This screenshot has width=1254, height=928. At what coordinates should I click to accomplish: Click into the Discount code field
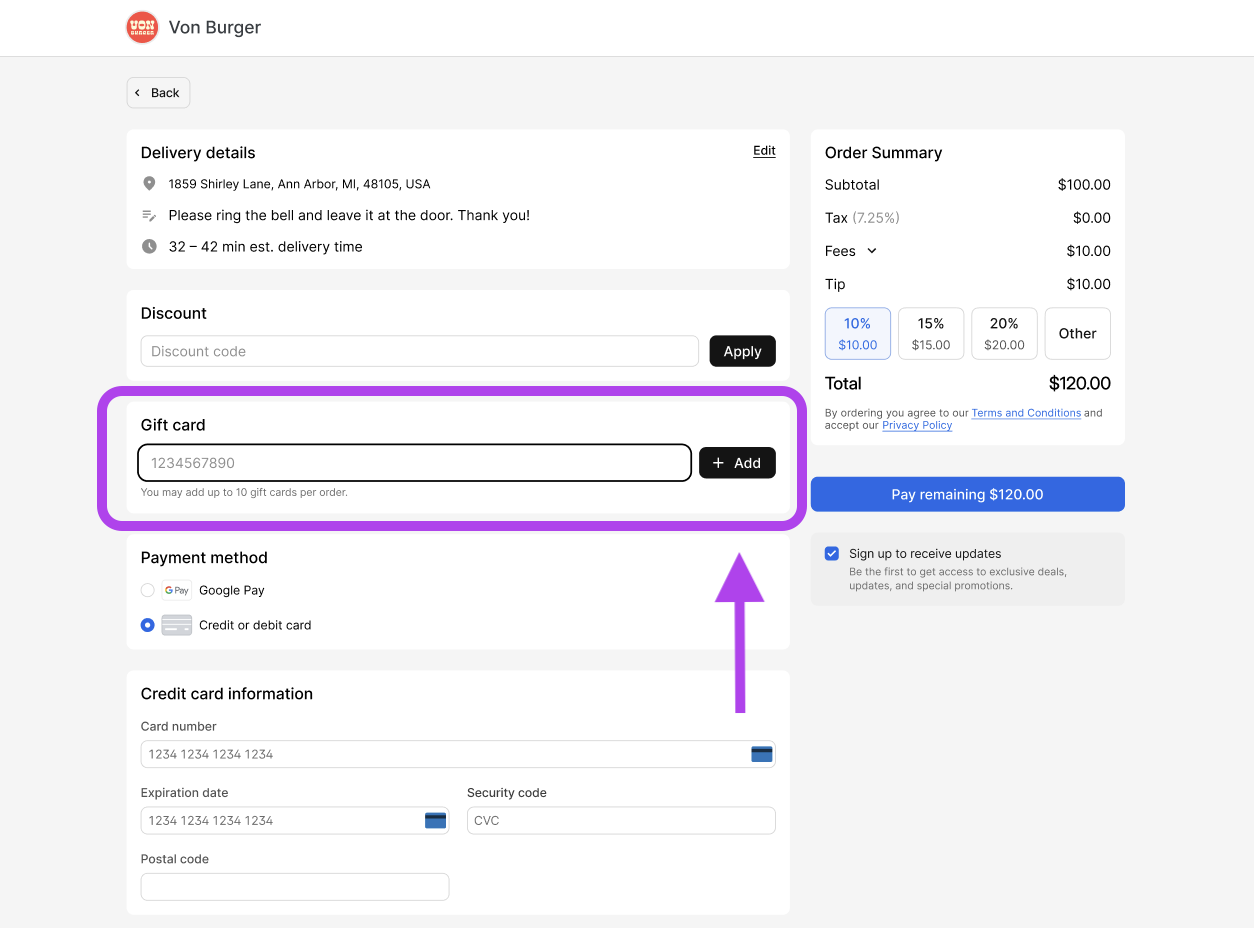coord(419,351)
